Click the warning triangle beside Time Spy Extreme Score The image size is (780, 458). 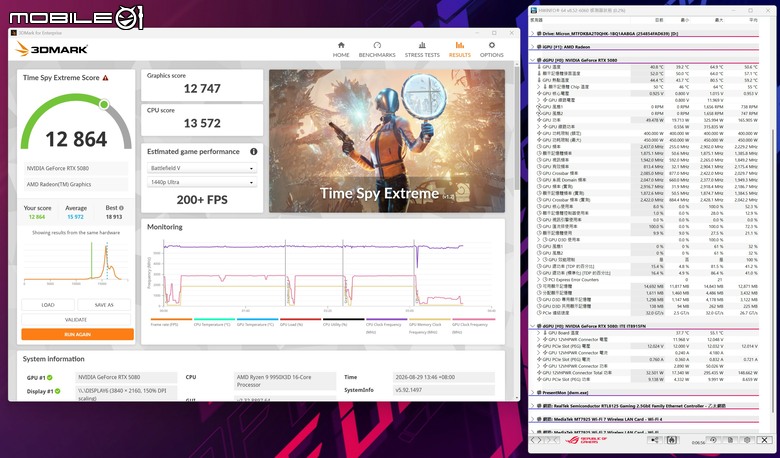coord(105,78)
